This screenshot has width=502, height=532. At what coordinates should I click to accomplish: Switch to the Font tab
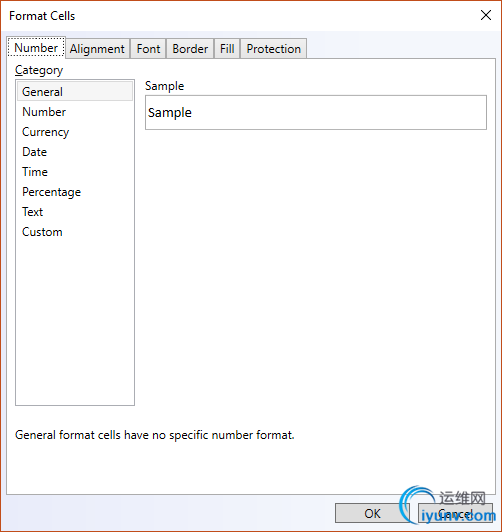point(148,49)
